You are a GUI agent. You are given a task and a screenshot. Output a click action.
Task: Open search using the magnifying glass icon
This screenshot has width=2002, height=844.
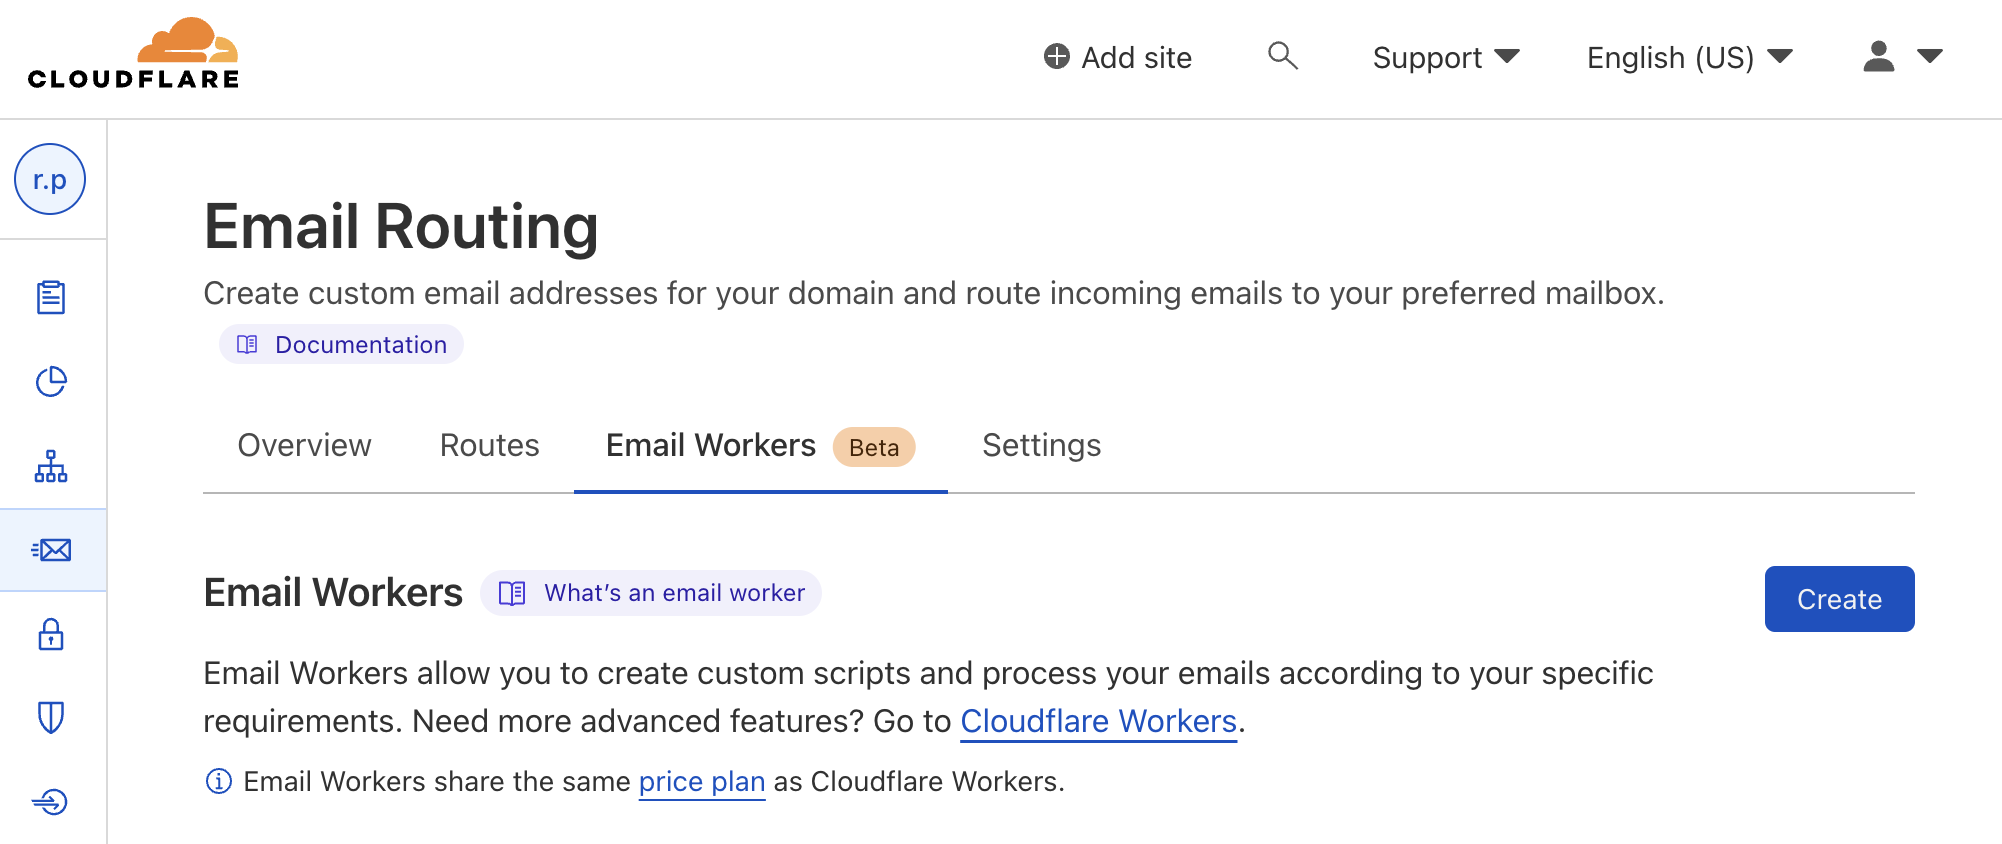[1281, 57]
